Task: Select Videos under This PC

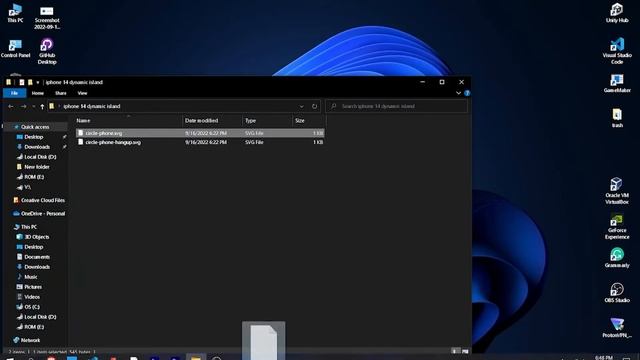Action: [32, 297]
